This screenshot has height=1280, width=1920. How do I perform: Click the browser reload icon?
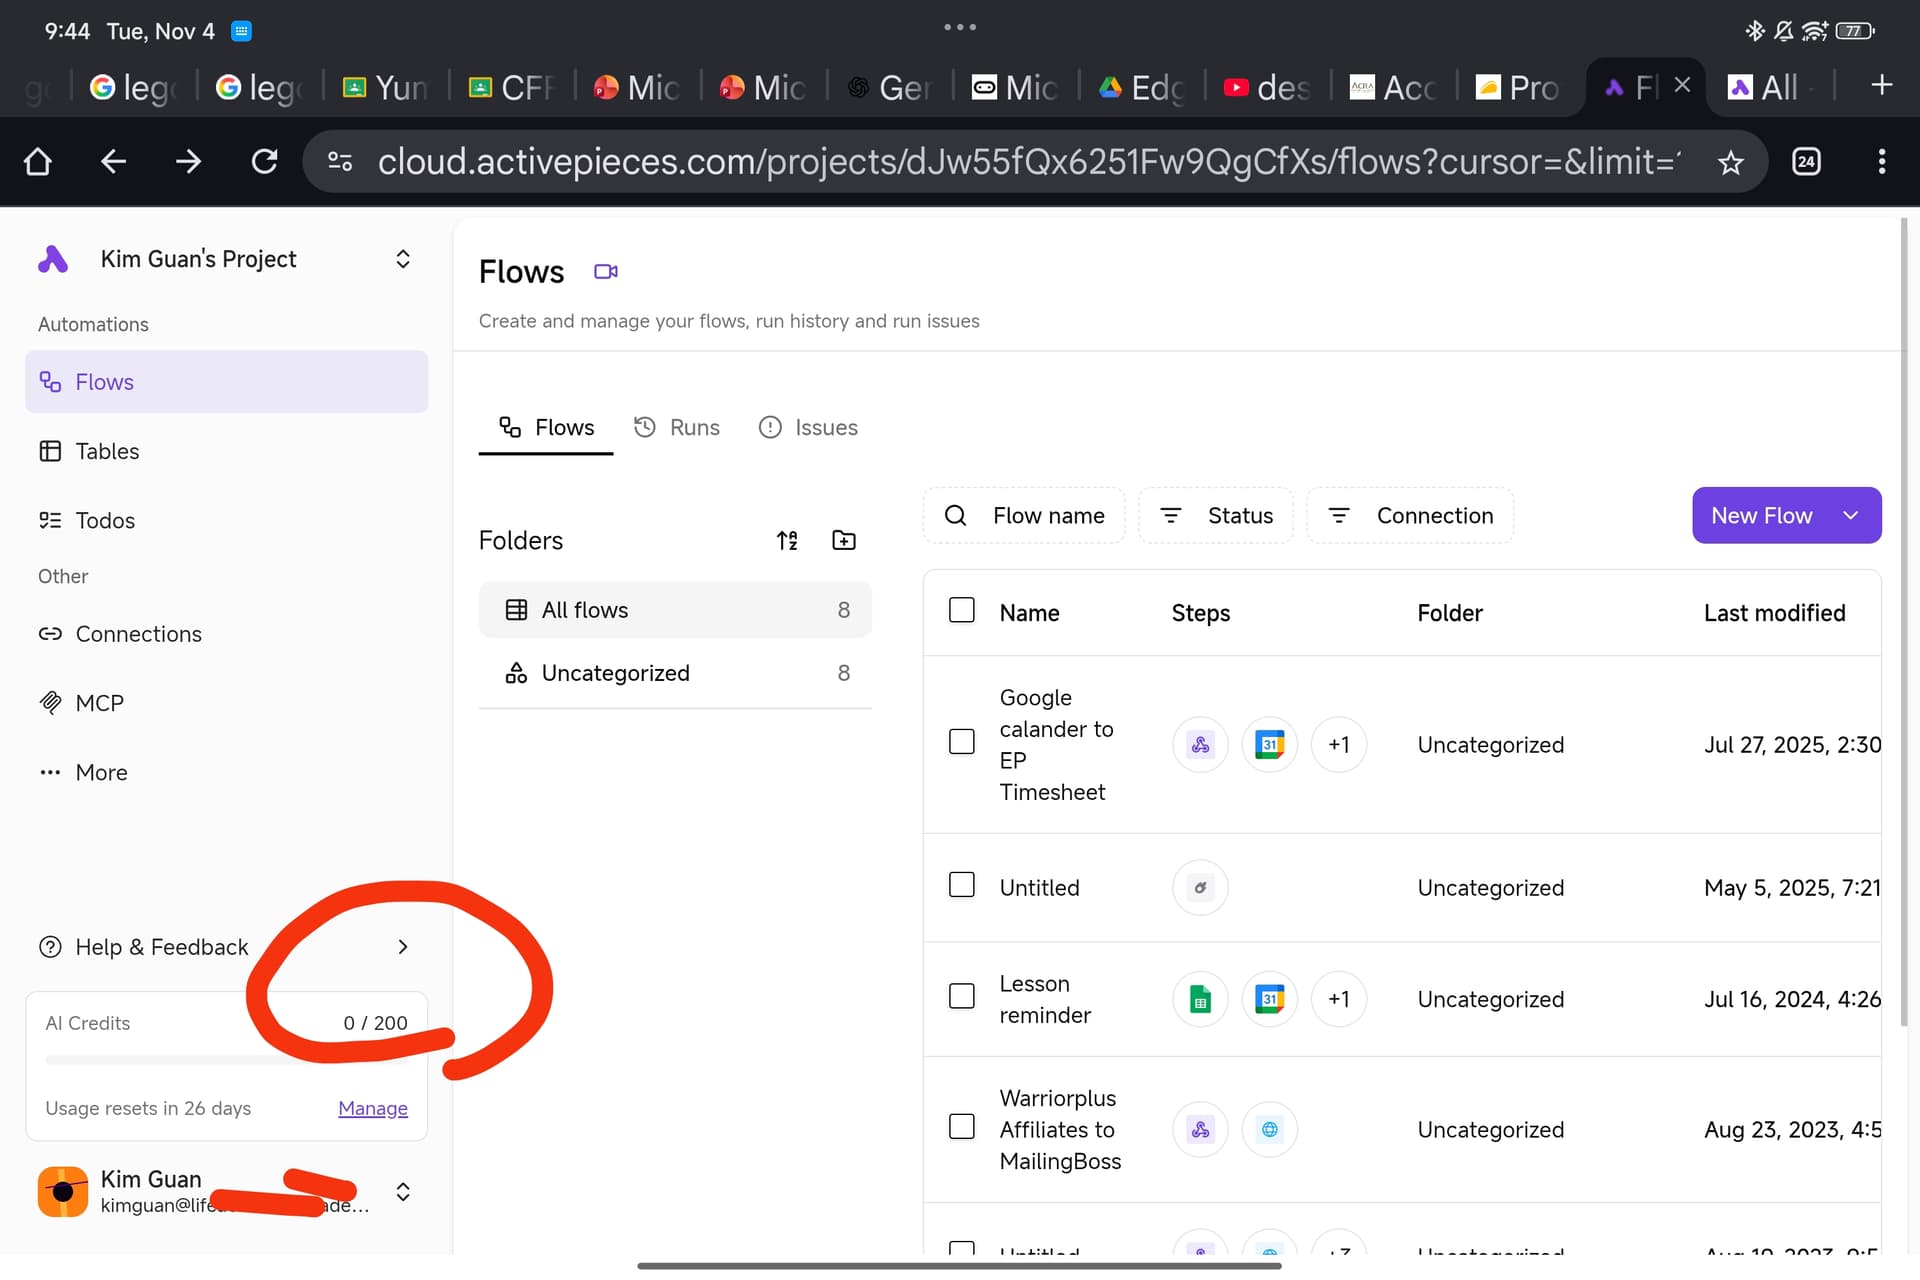[264, 162]
